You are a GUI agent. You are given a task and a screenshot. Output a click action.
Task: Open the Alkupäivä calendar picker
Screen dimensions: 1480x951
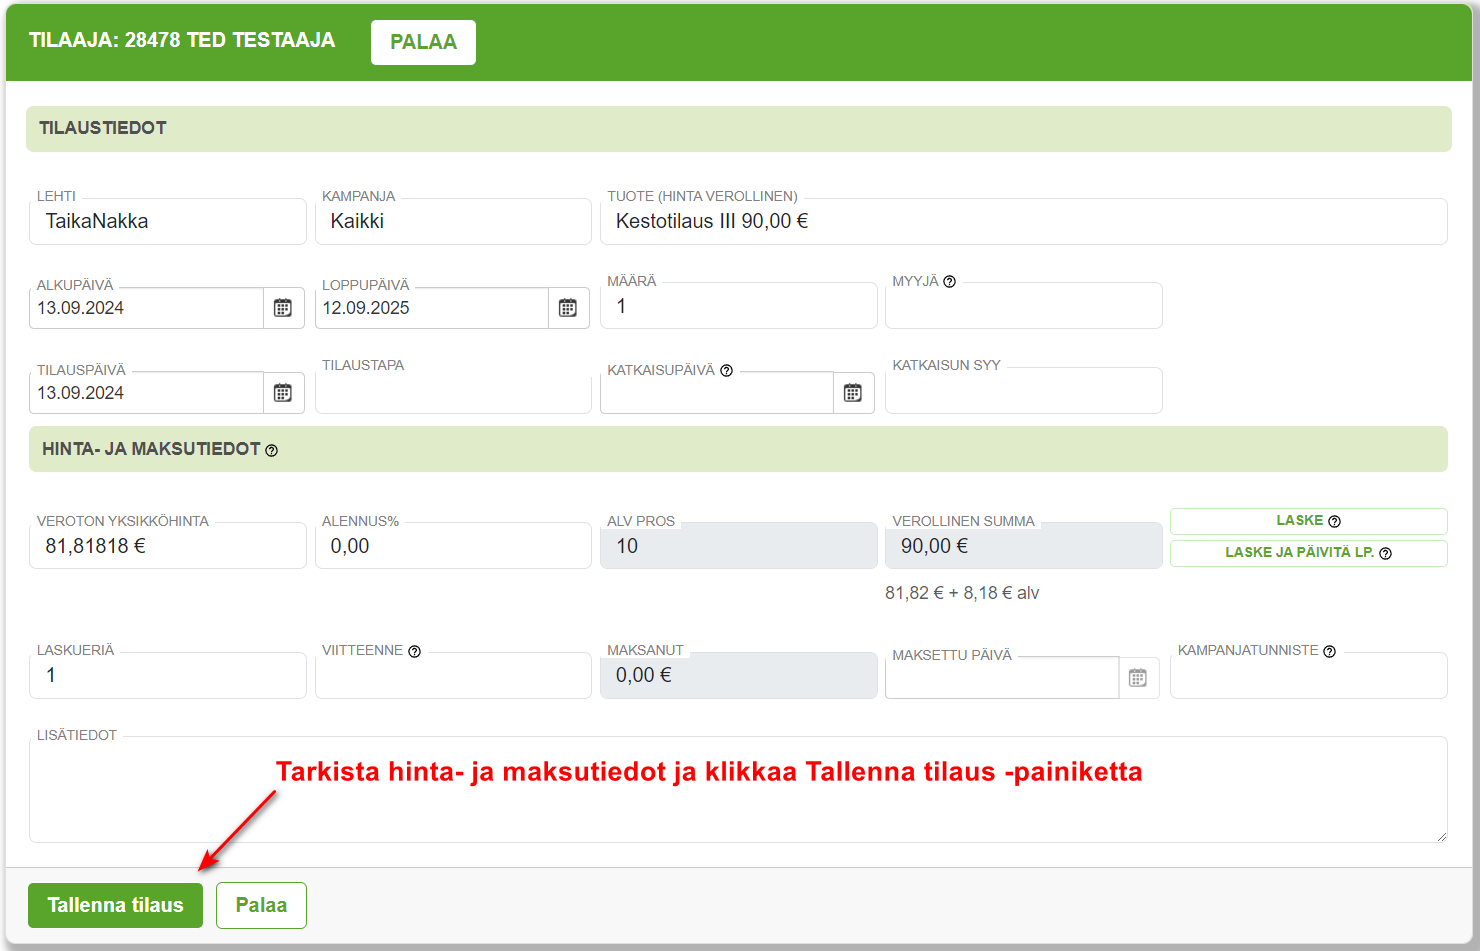point(283,308)
